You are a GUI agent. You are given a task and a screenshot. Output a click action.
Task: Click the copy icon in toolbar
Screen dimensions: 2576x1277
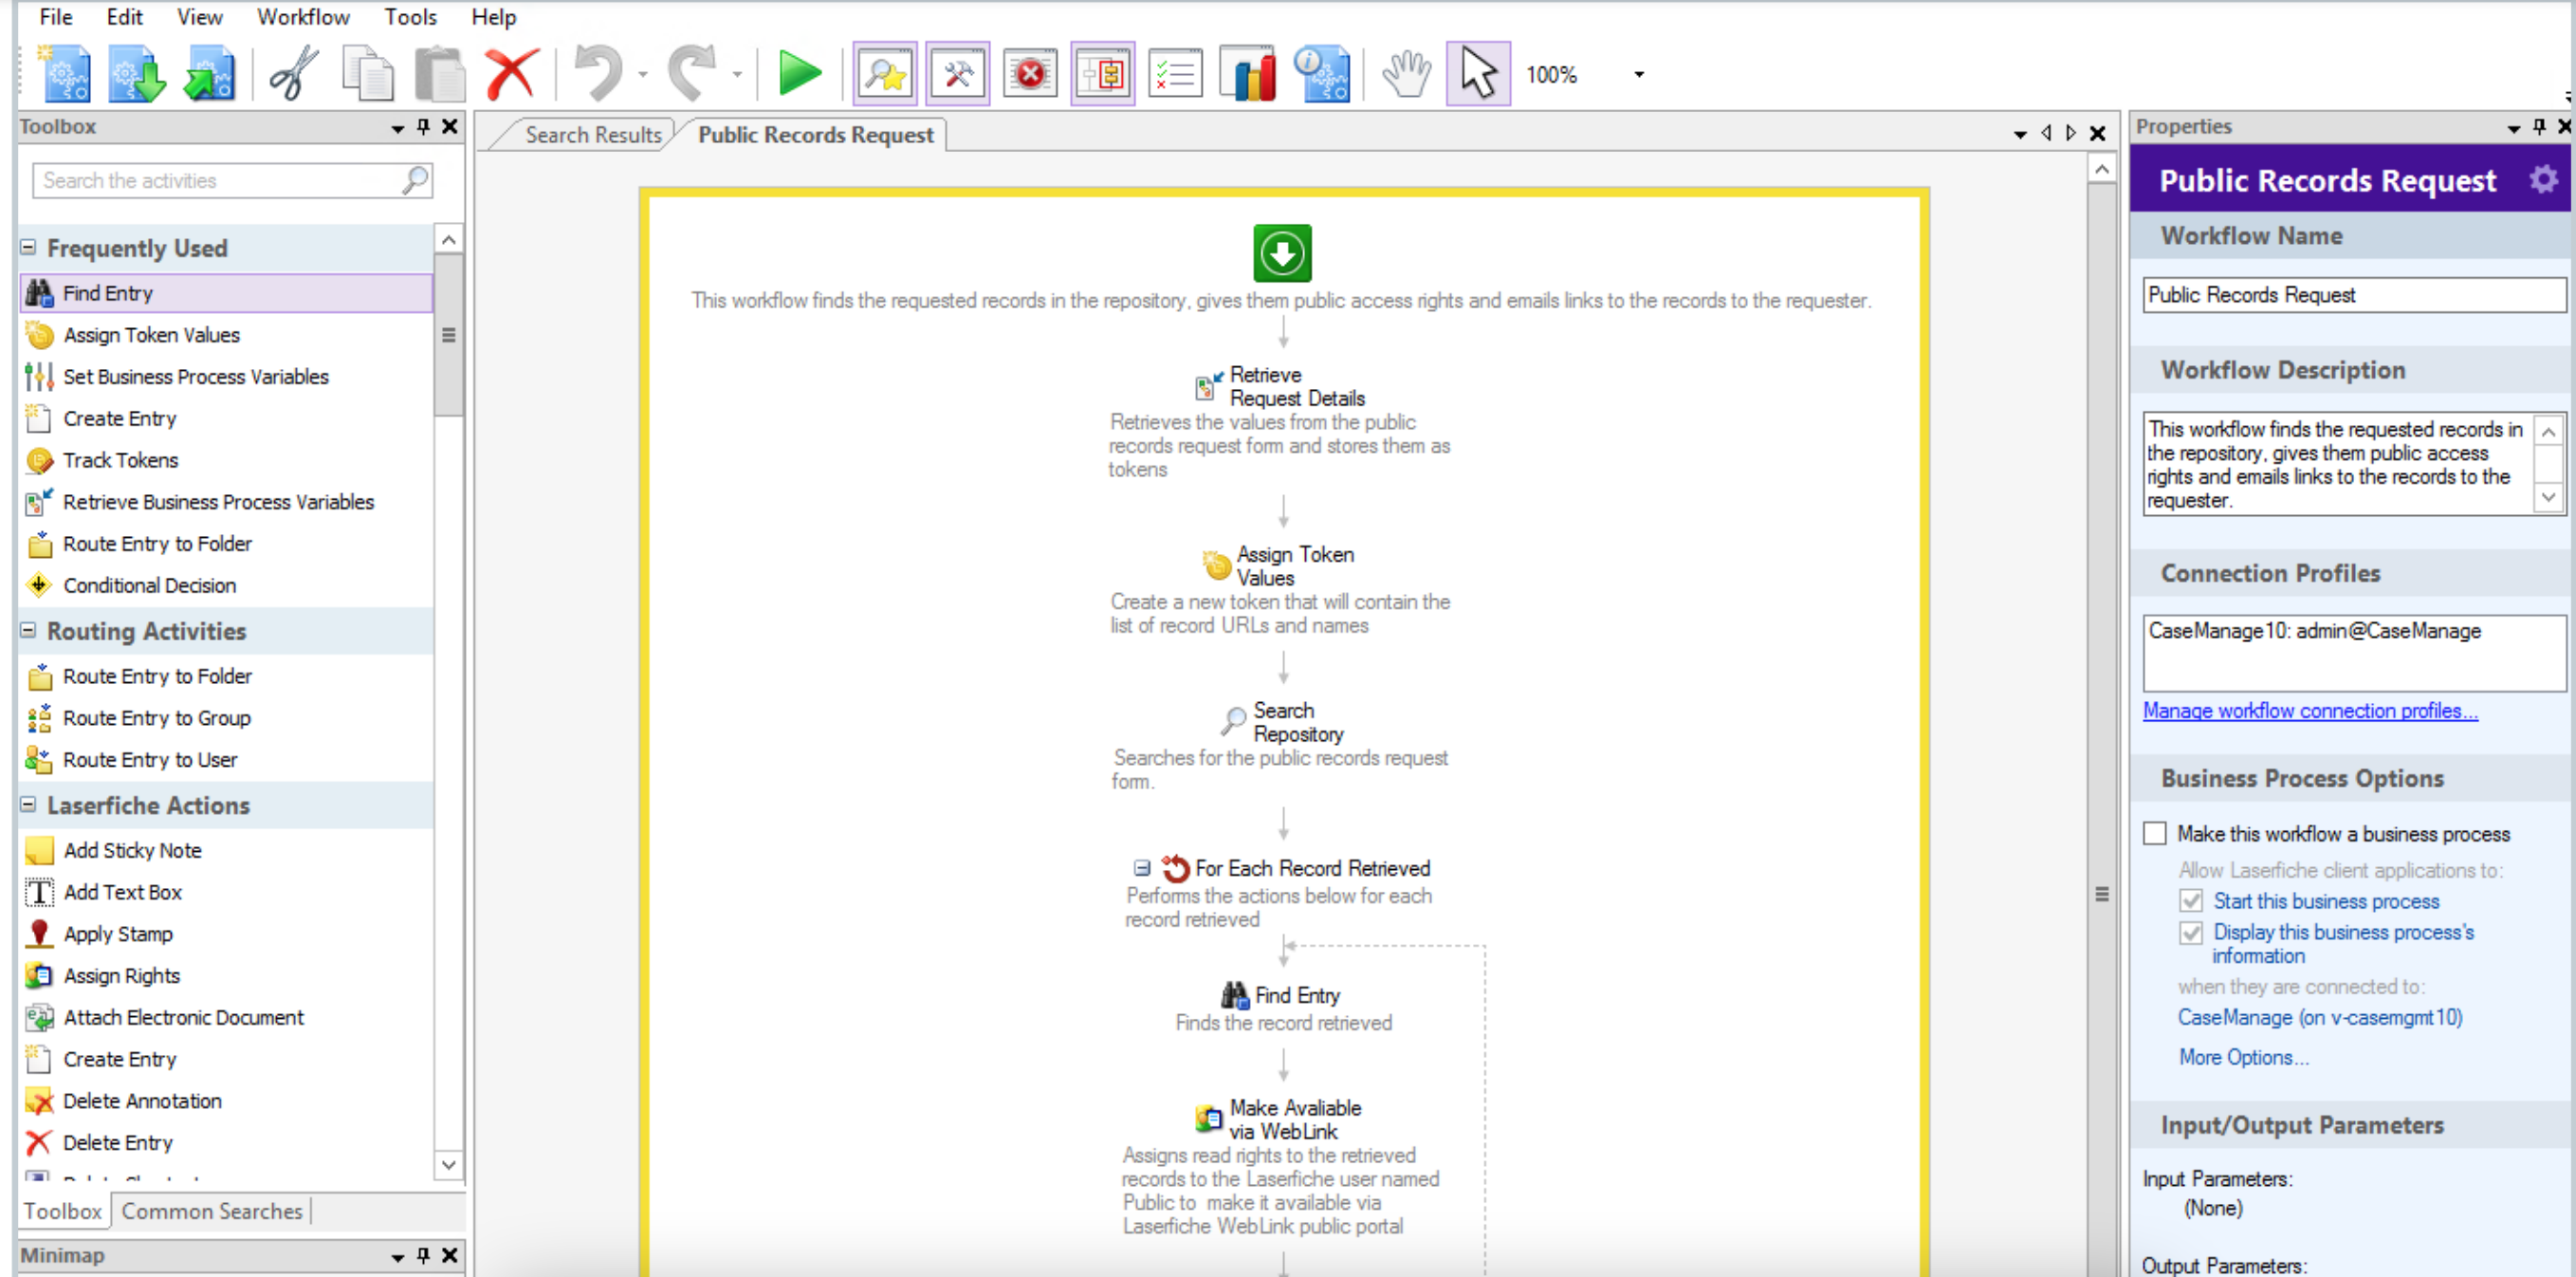click(x=367, y=74)
